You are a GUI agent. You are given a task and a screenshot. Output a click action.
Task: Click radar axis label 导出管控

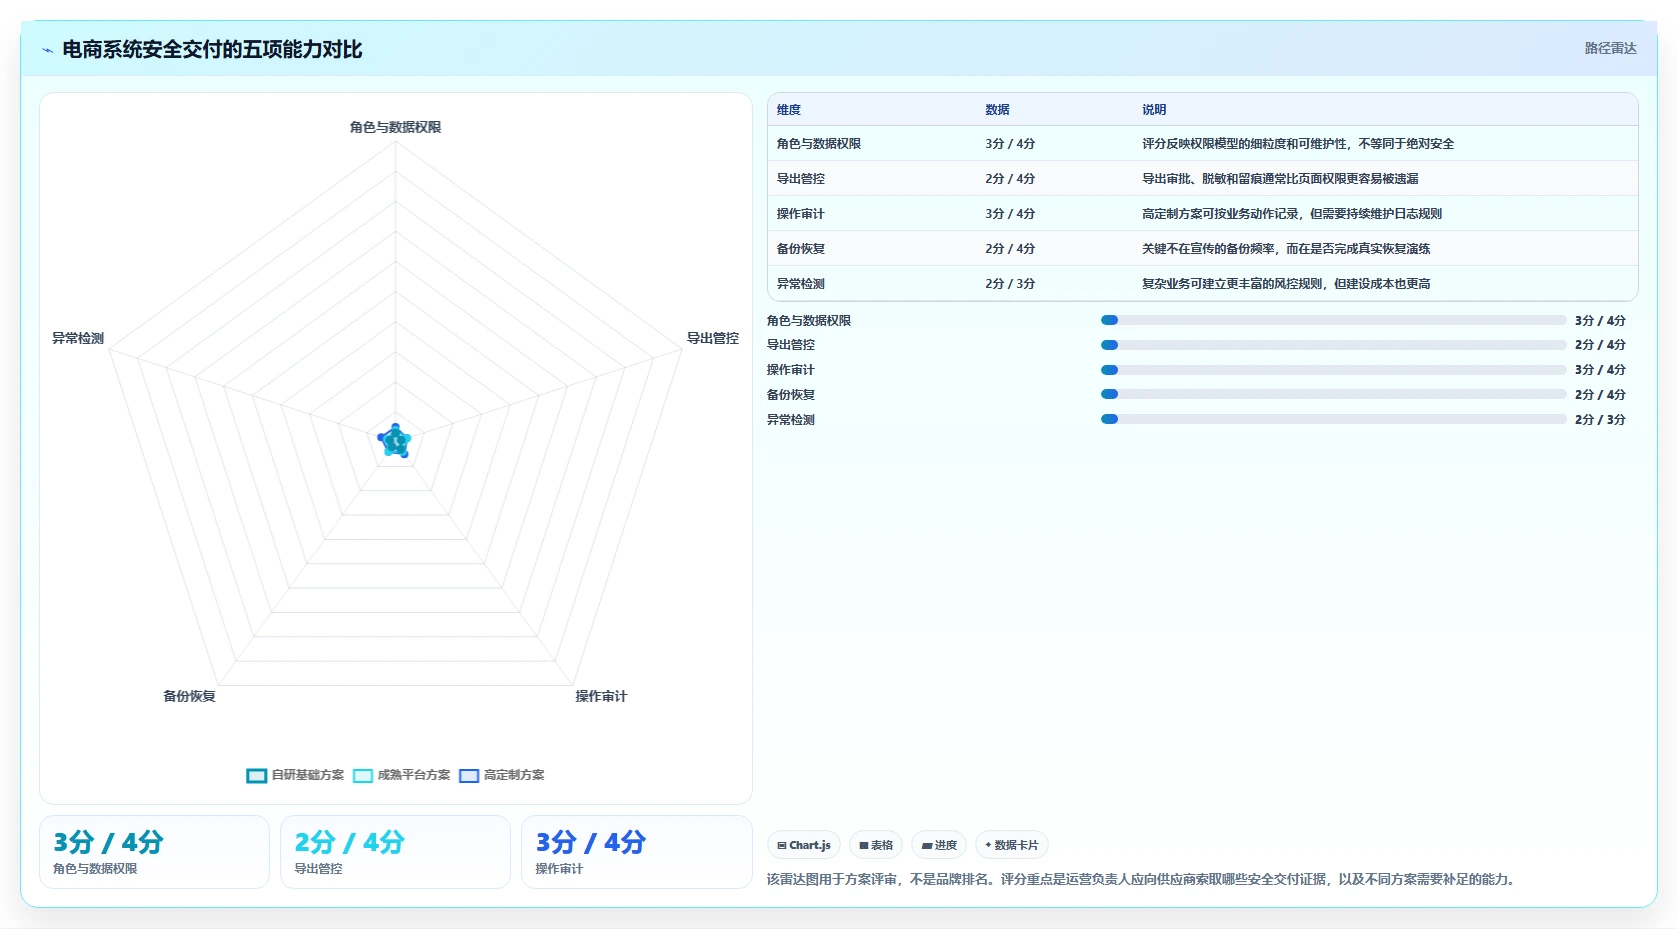(712, 338)
